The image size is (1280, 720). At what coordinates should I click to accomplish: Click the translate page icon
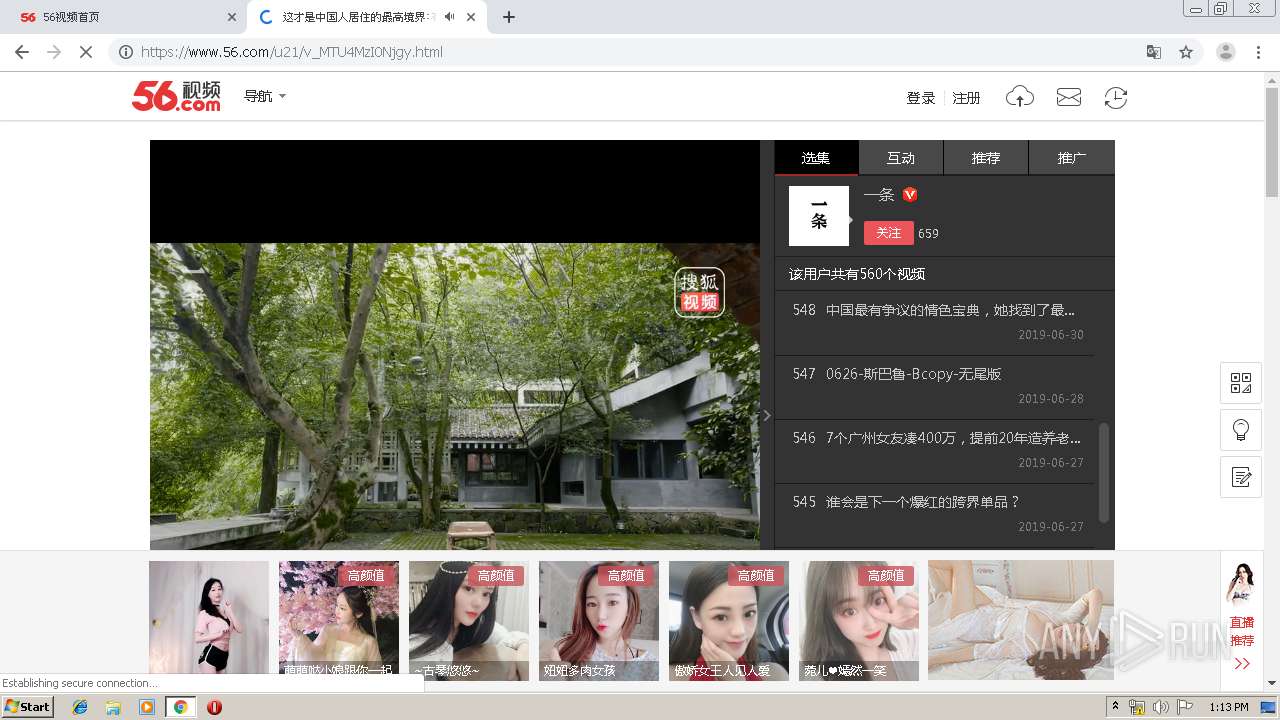tap(1154, 52)
